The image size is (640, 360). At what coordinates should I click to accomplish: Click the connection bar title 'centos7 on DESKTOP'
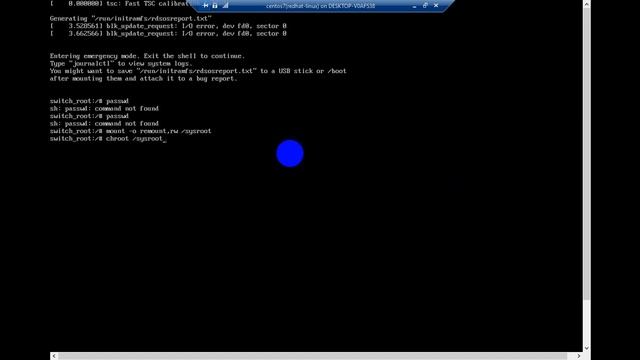[x=320, y=6]
